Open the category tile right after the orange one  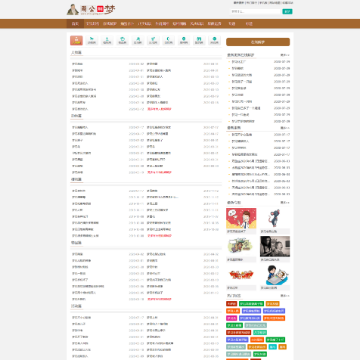(92, 40)
